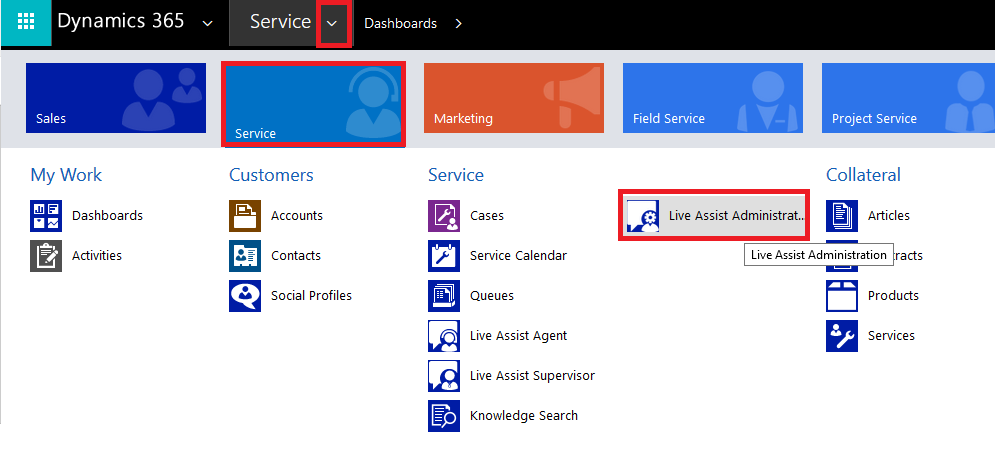
Task: Click the Dynamics 365 title text
Action: click(121, 21)
